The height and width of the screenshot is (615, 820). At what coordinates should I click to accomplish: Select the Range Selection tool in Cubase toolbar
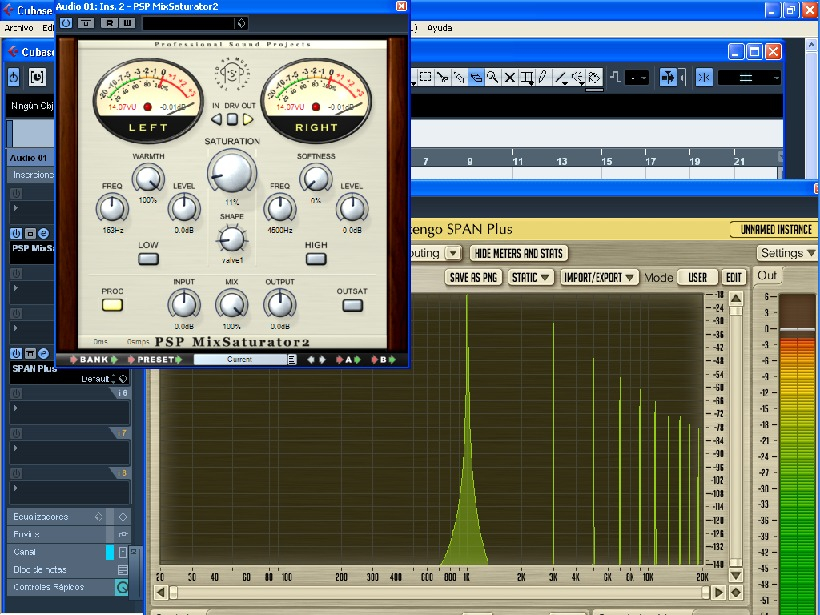click(426, 77)
